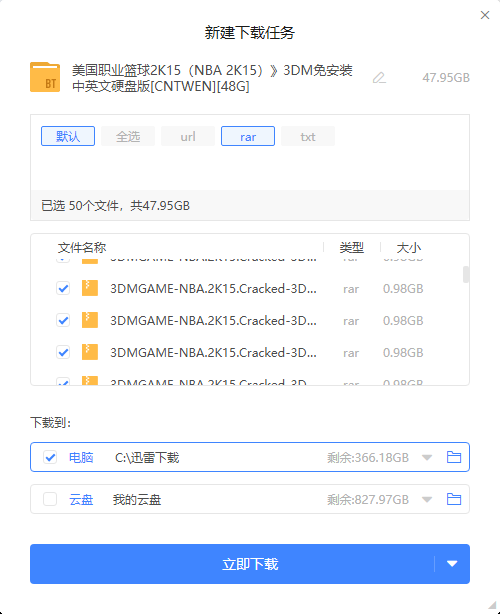Filter files by txt type
Image resolution: width=500 pixels, height=614 pixels.
click(x=308, y=136)
